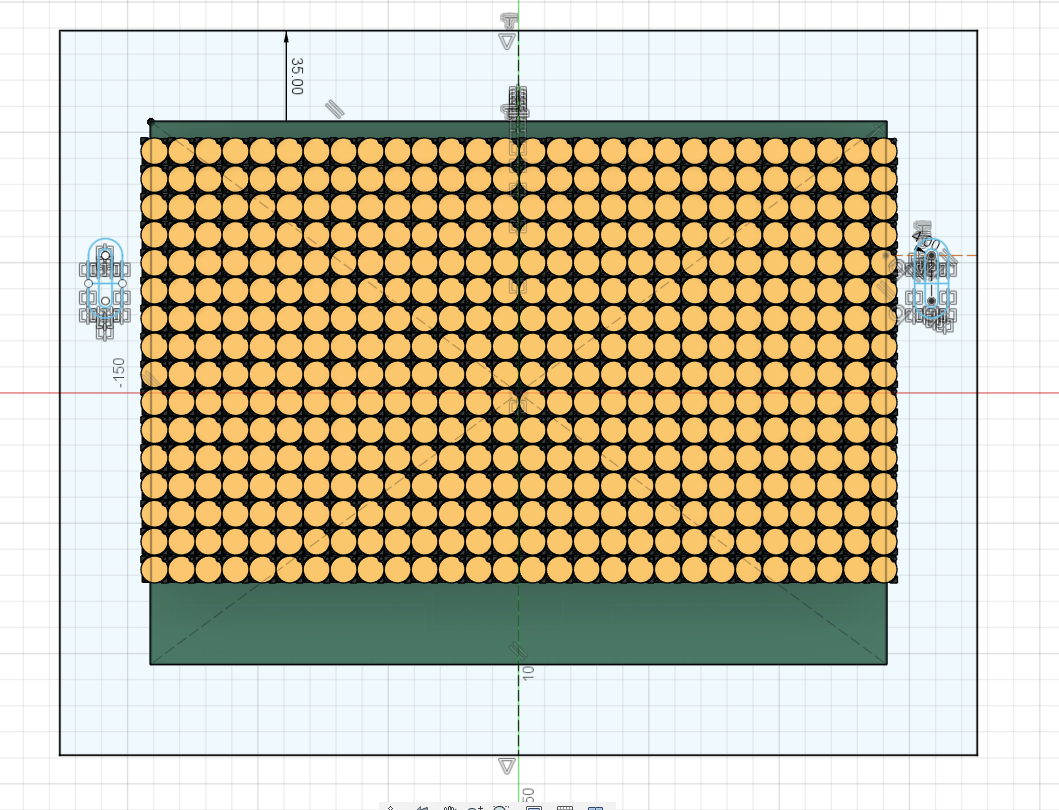Select sketch point at green rectangle's top-left corner

click(x=150, y=122)
